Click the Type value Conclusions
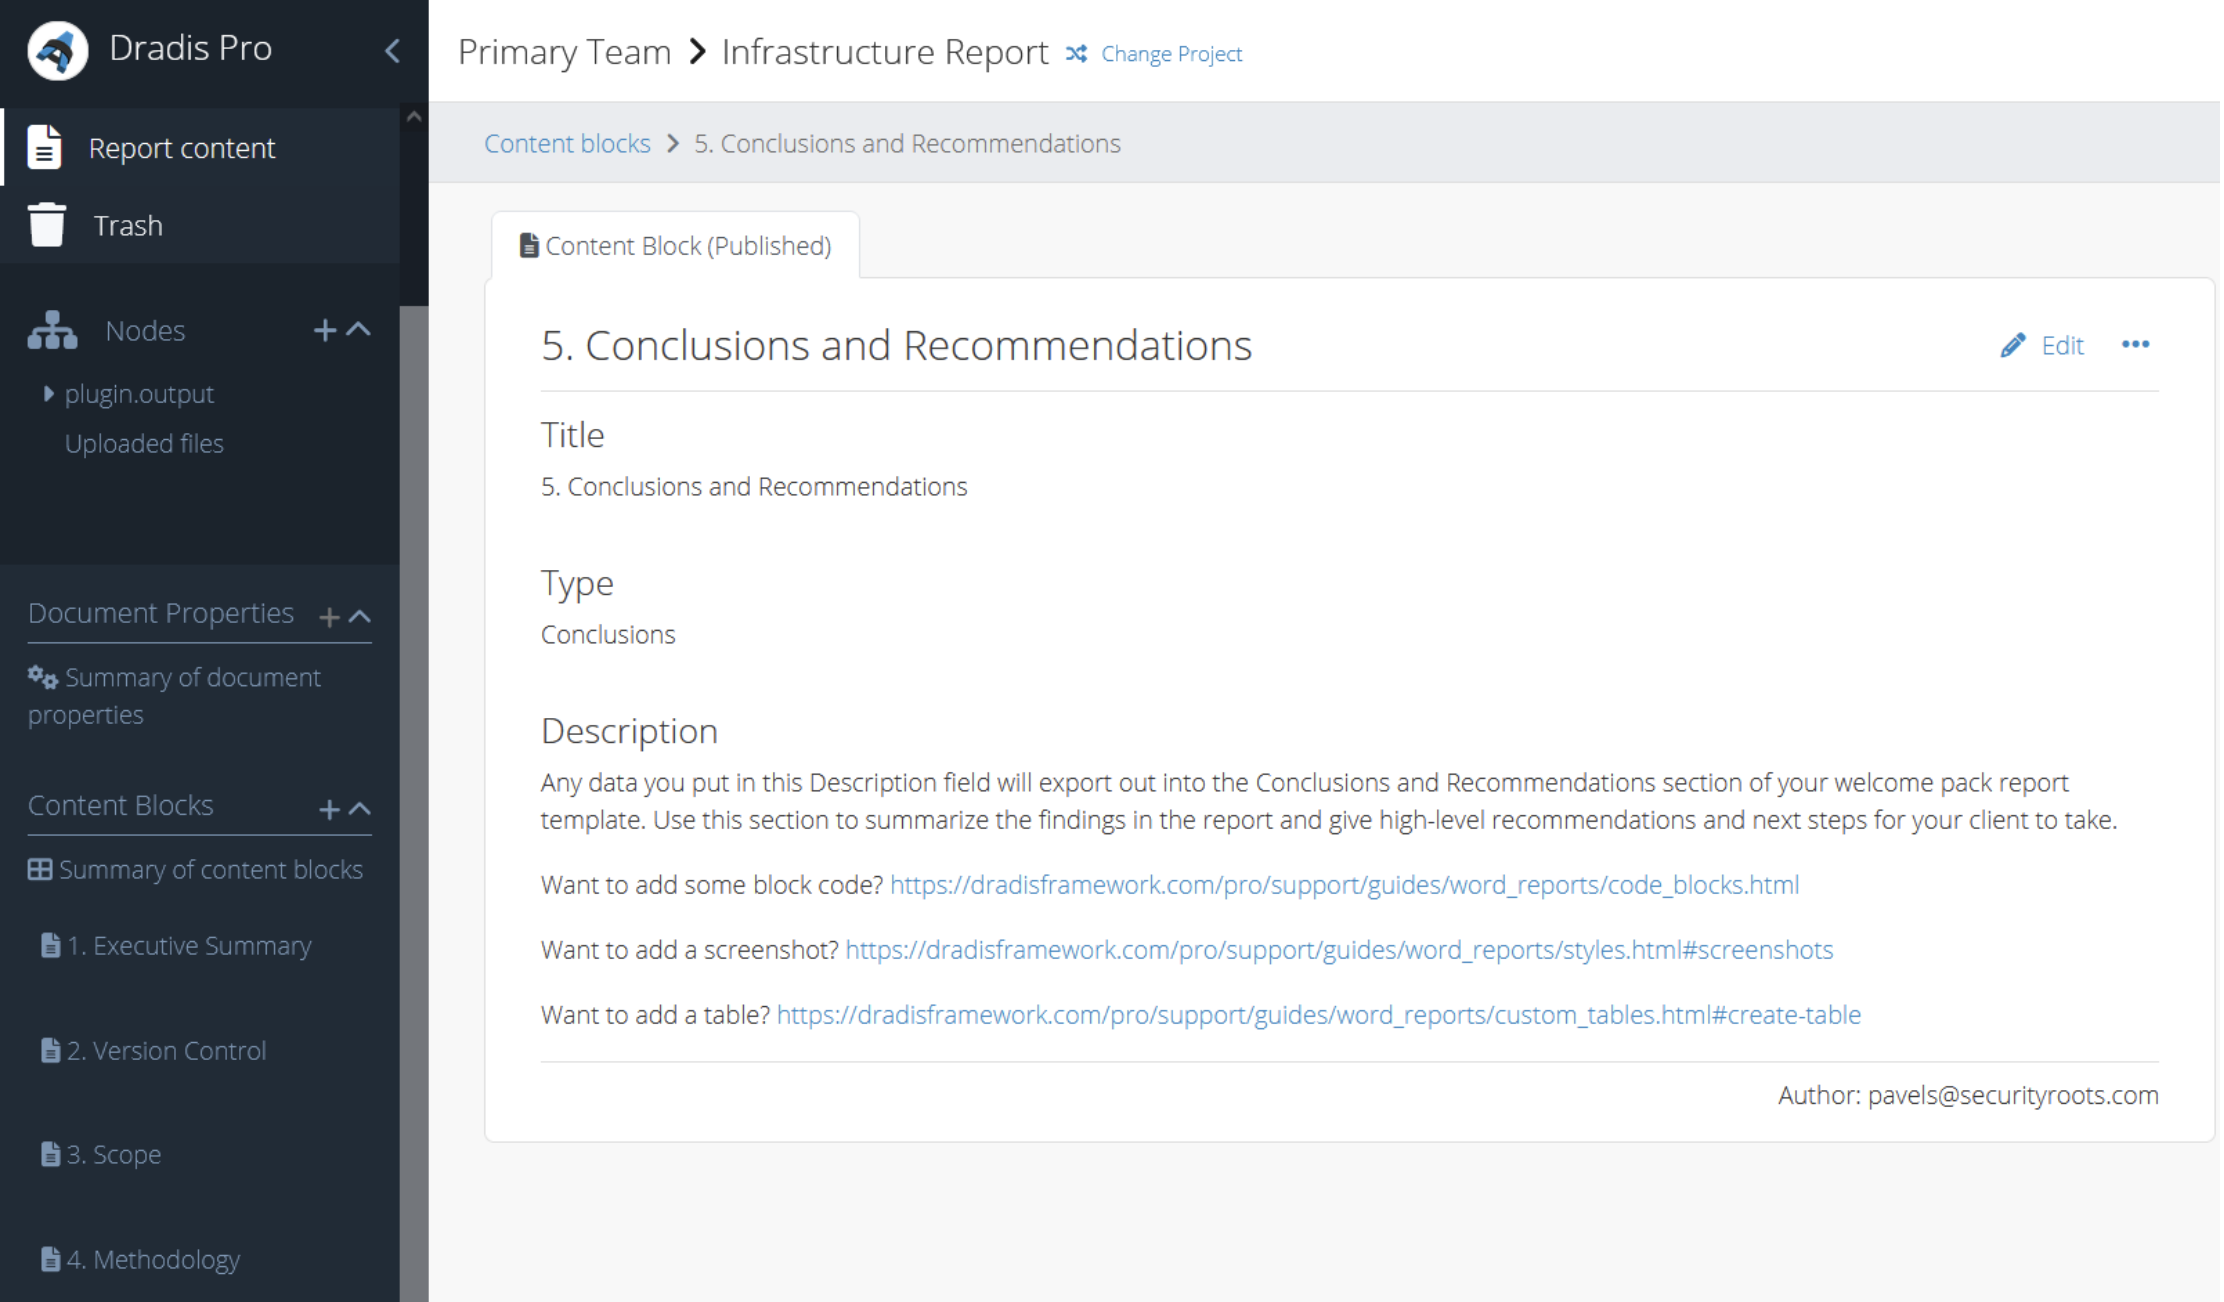 coord(608,635)
